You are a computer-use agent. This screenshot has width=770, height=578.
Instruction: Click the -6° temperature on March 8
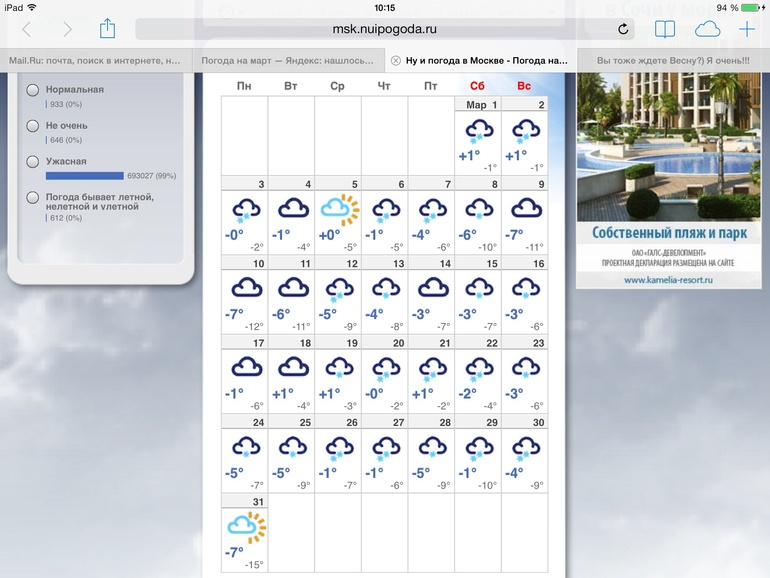pyautogui.click(x=467, y=235)
